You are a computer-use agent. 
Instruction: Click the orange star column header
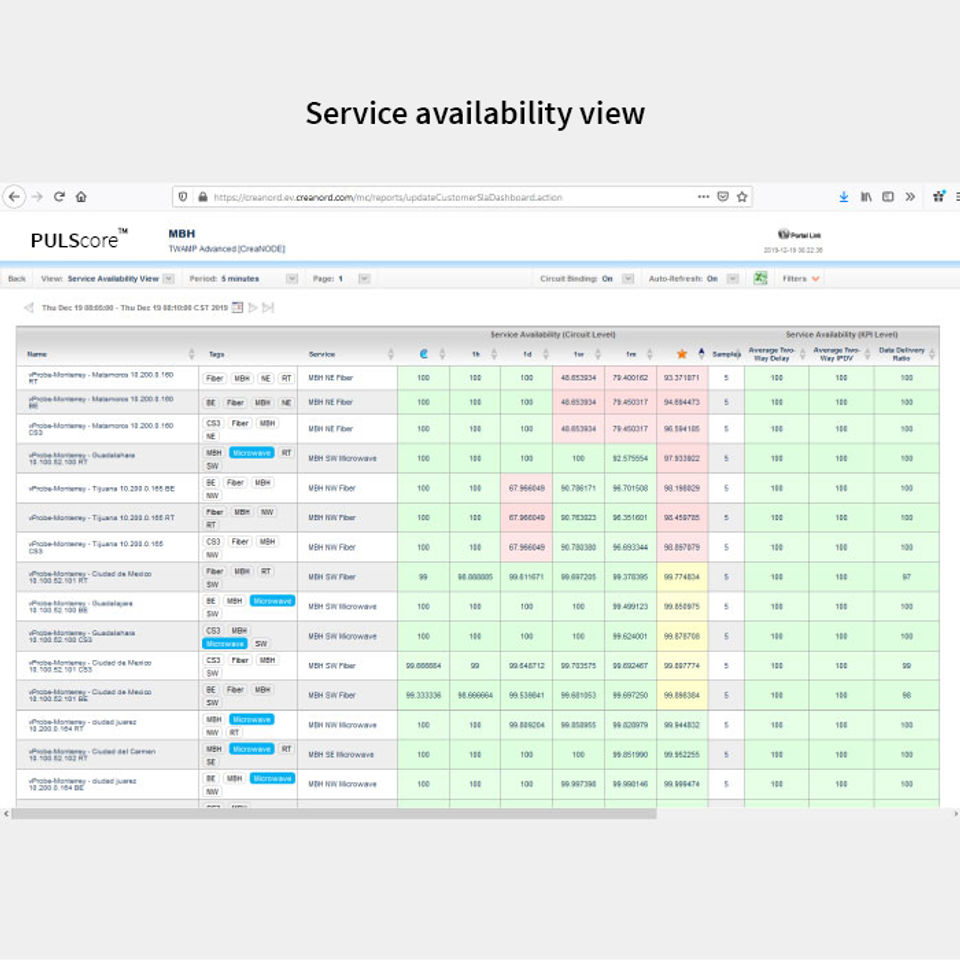[x=681, y=354]
